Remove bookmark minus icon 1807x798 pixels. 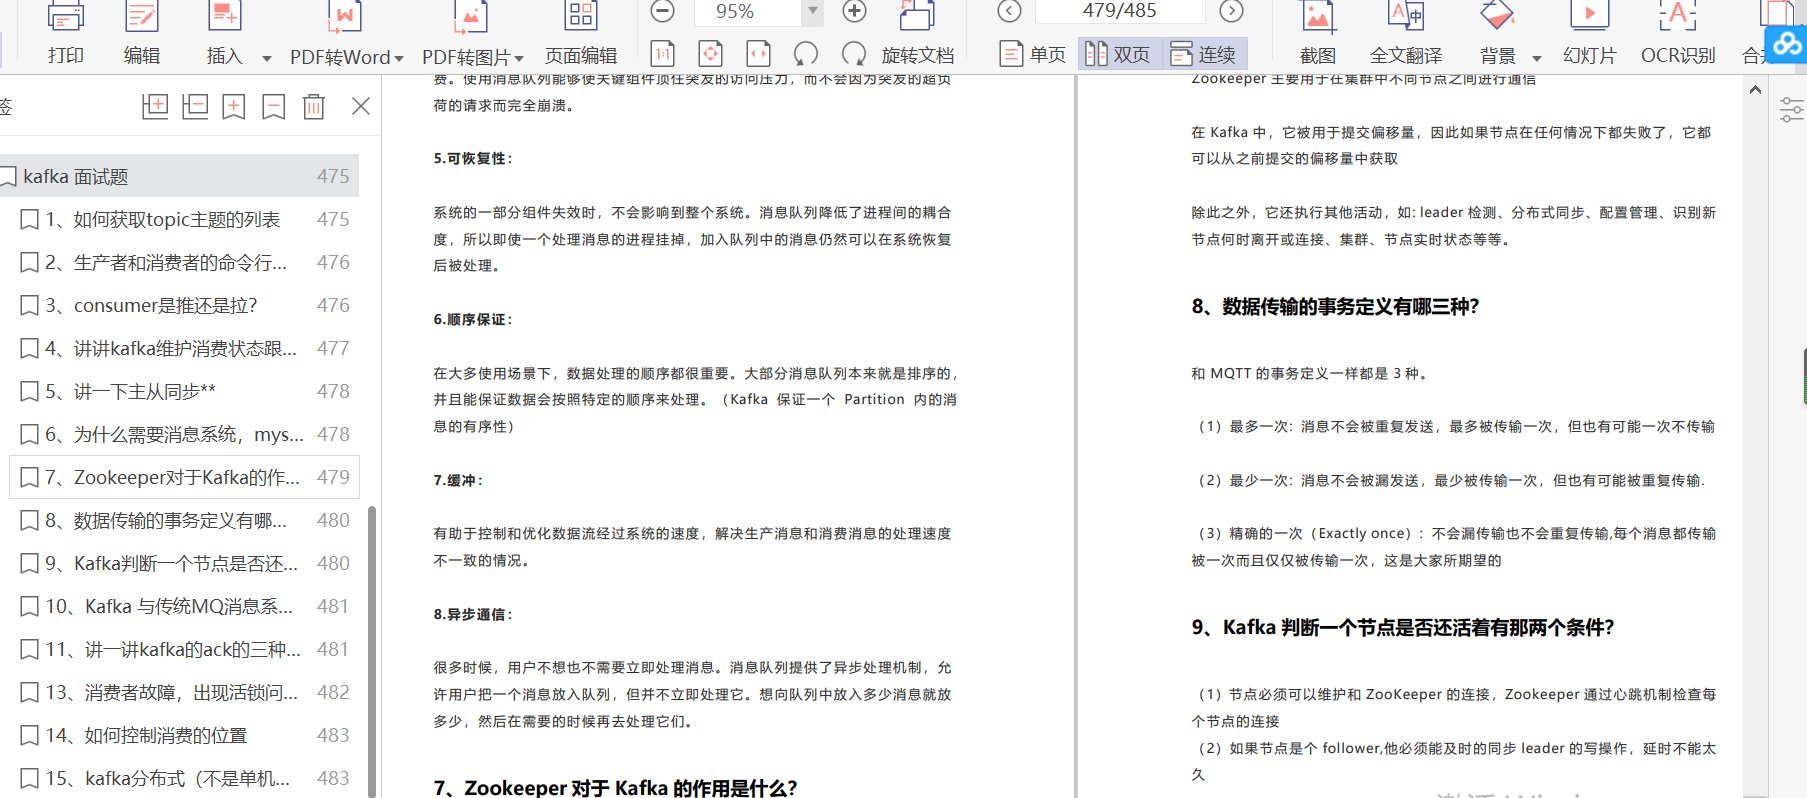[x=274, y=106]
